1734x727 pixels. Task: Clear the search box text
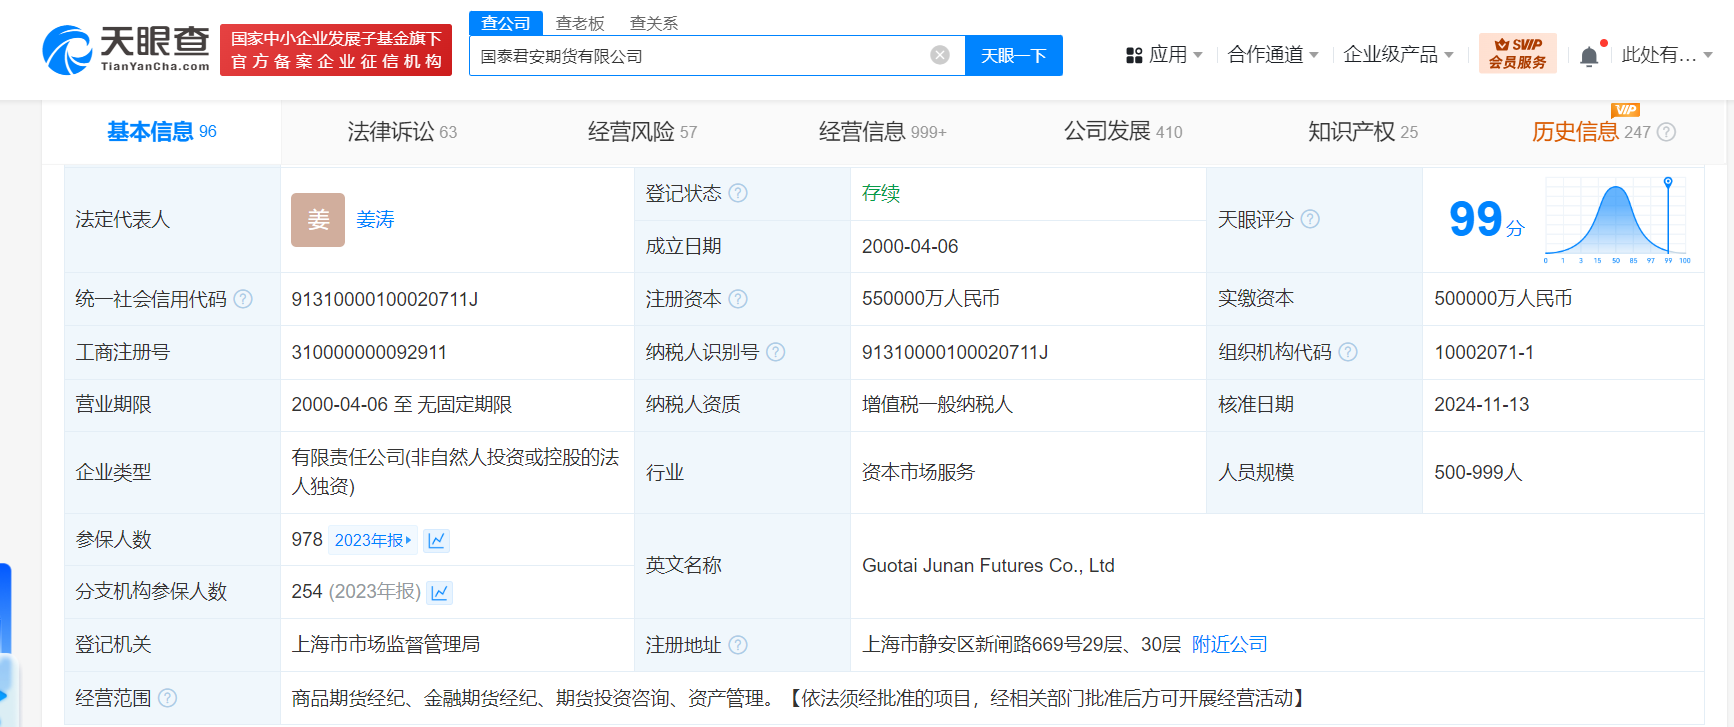[x=939, y=55]
